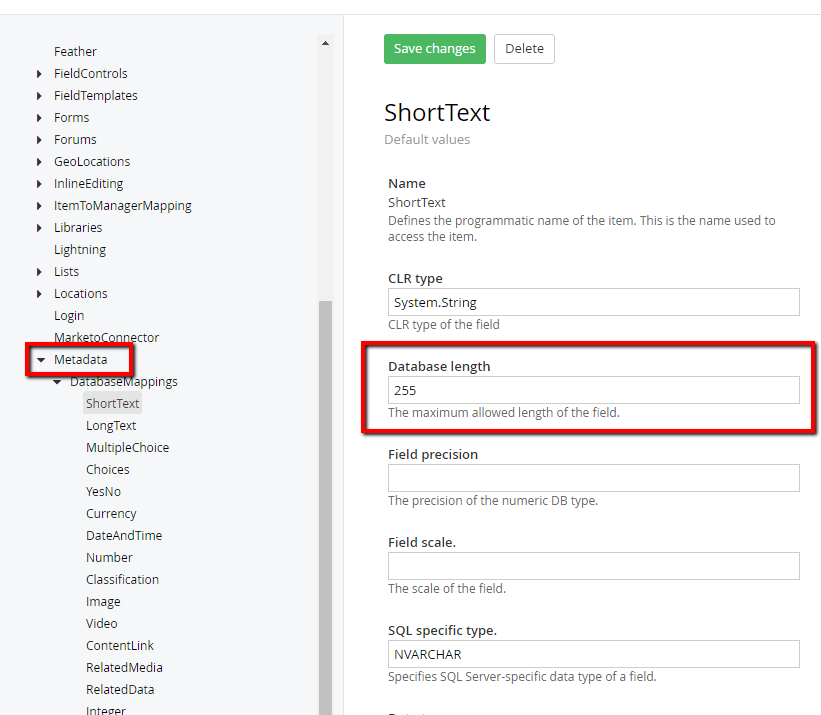Open the Lists tree item
This screenshot has width=821, height=715.
click(66, 271)
